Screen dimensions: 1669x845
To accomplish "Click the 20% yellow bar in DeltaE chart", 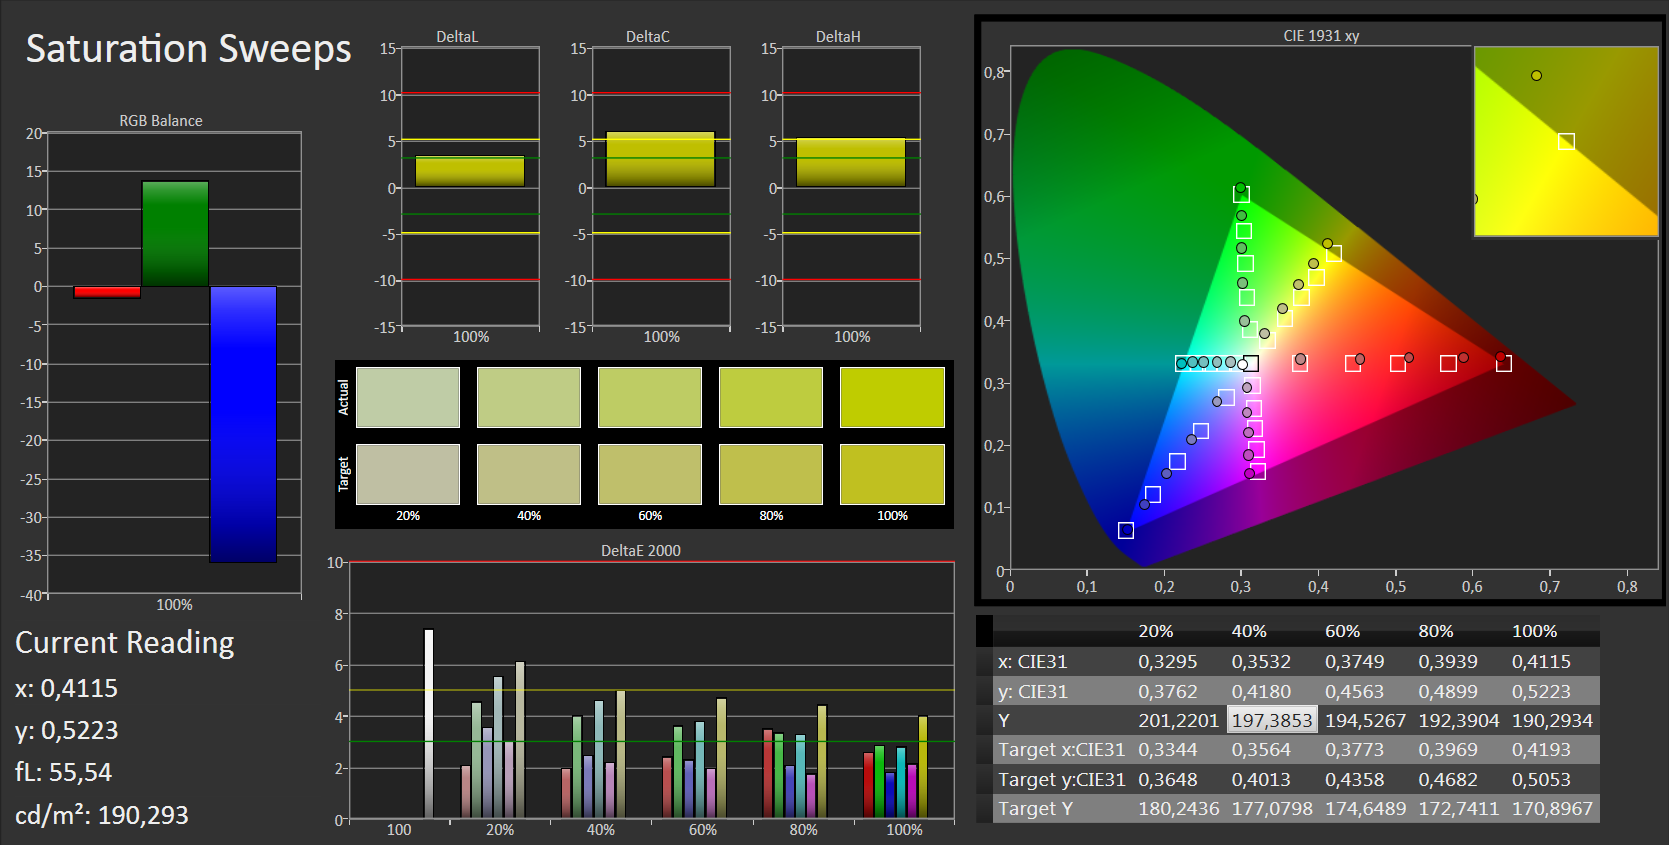I will tap(520, 740).
